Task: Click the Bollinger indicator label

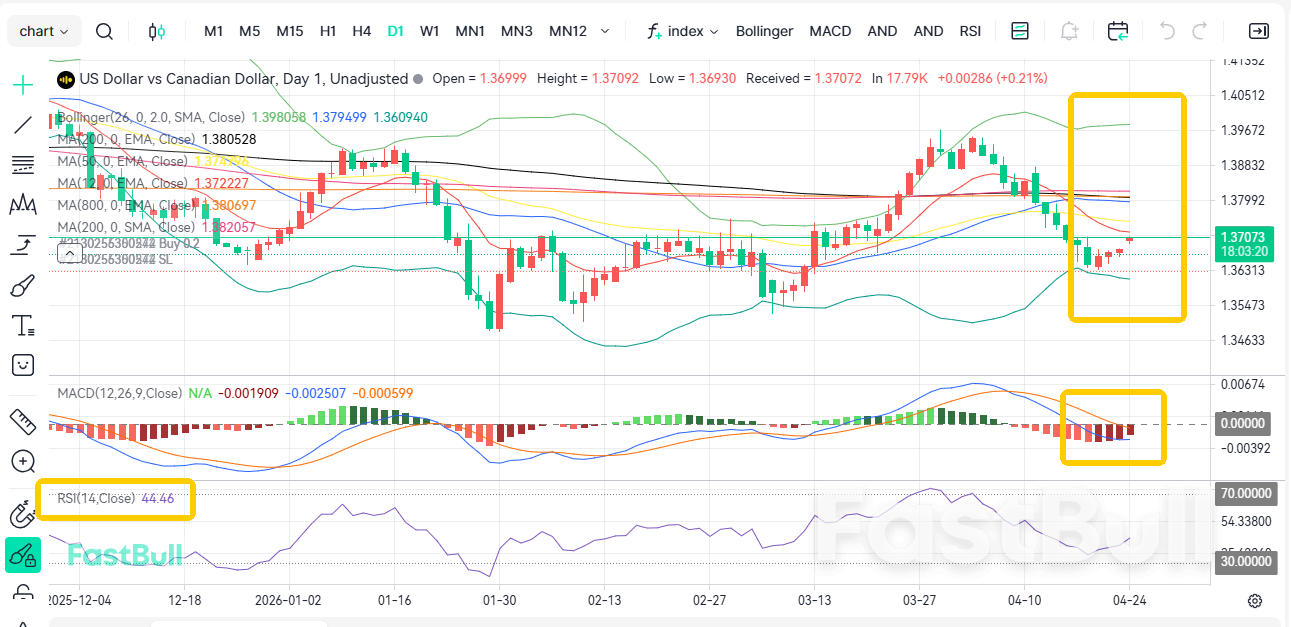Action: 764,31
